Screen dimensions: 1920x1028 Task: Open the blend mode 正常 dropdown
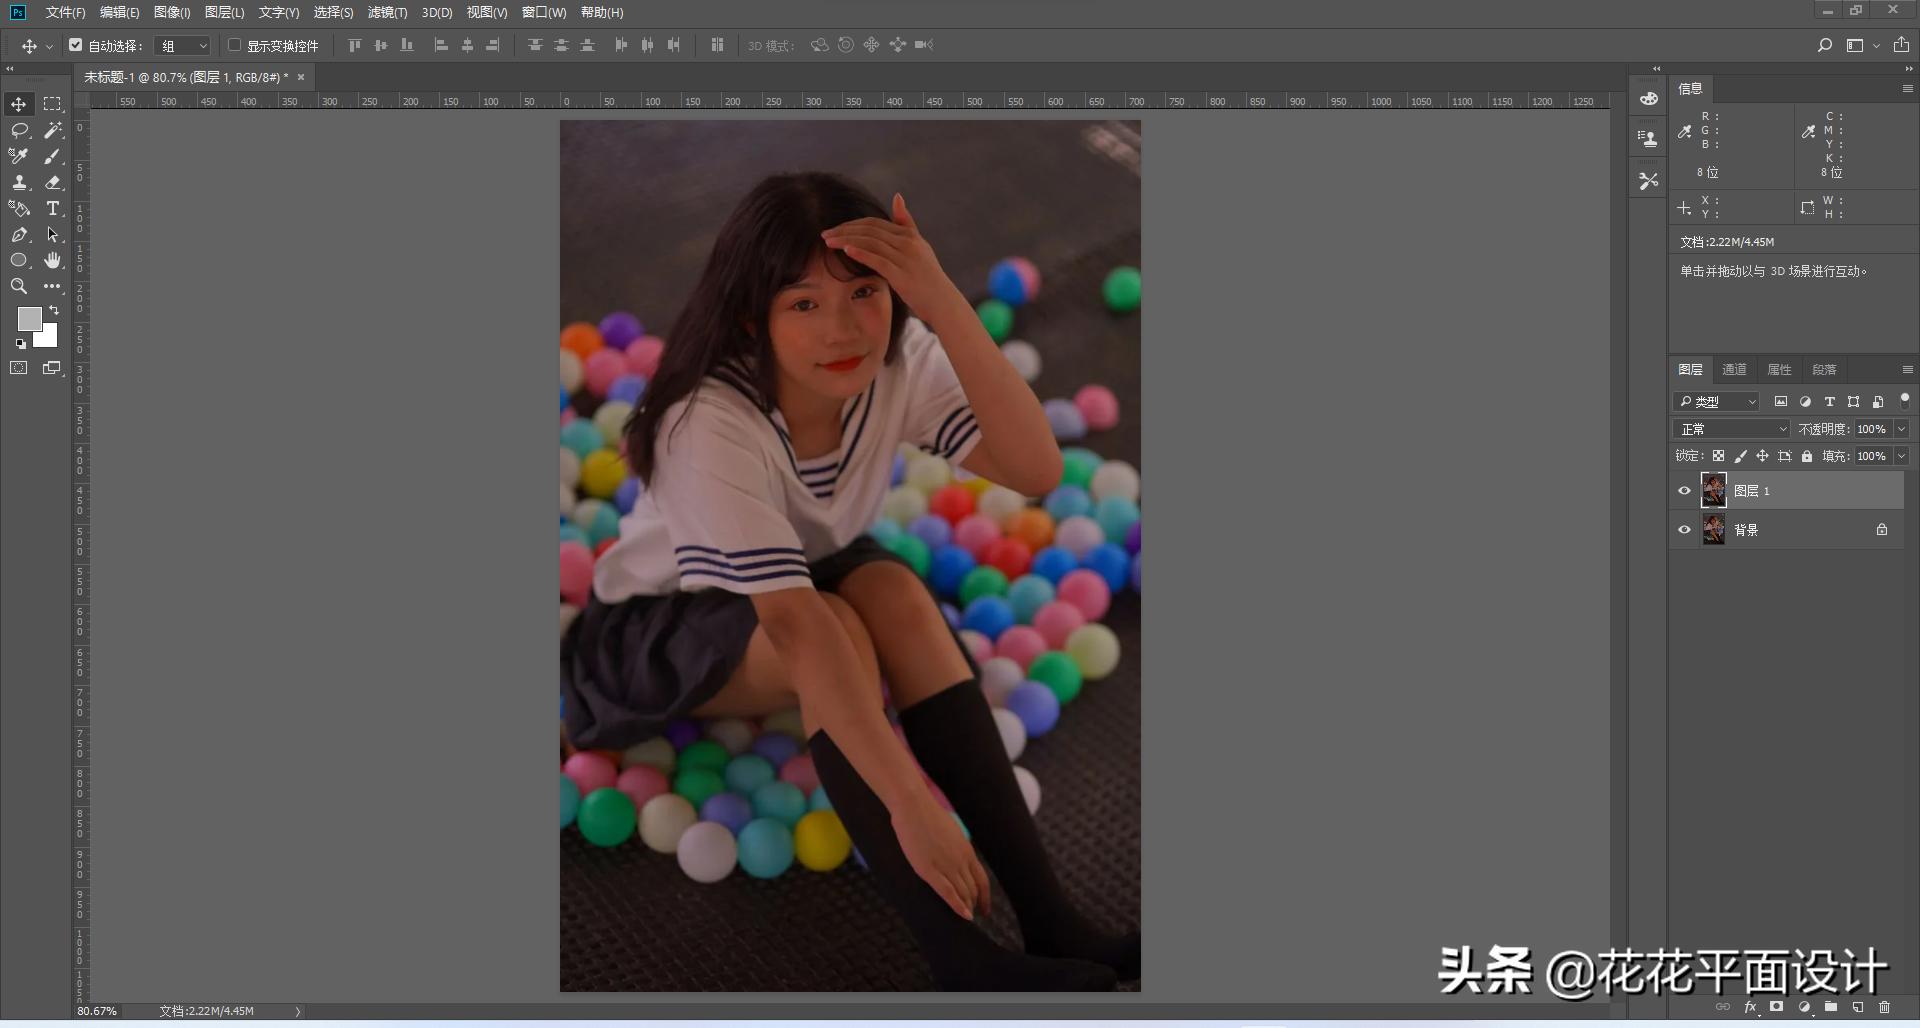(1732, 429)
